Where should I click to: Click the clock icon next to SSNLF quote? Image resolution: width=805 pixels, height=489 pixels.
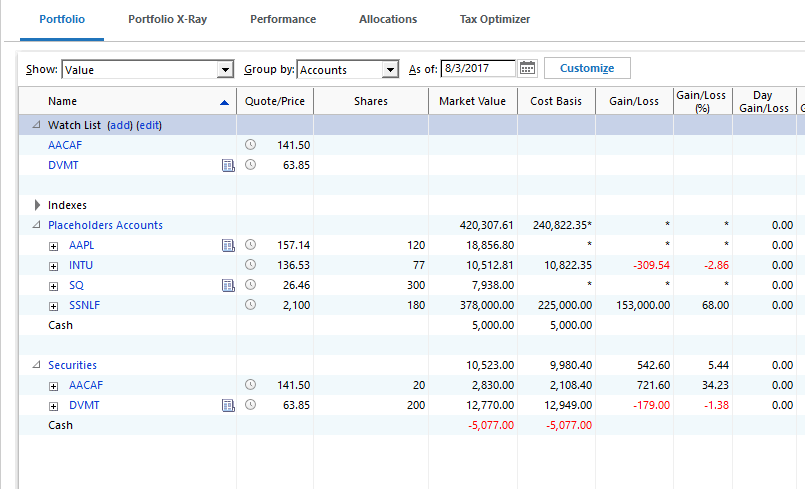tap(250, 305)
